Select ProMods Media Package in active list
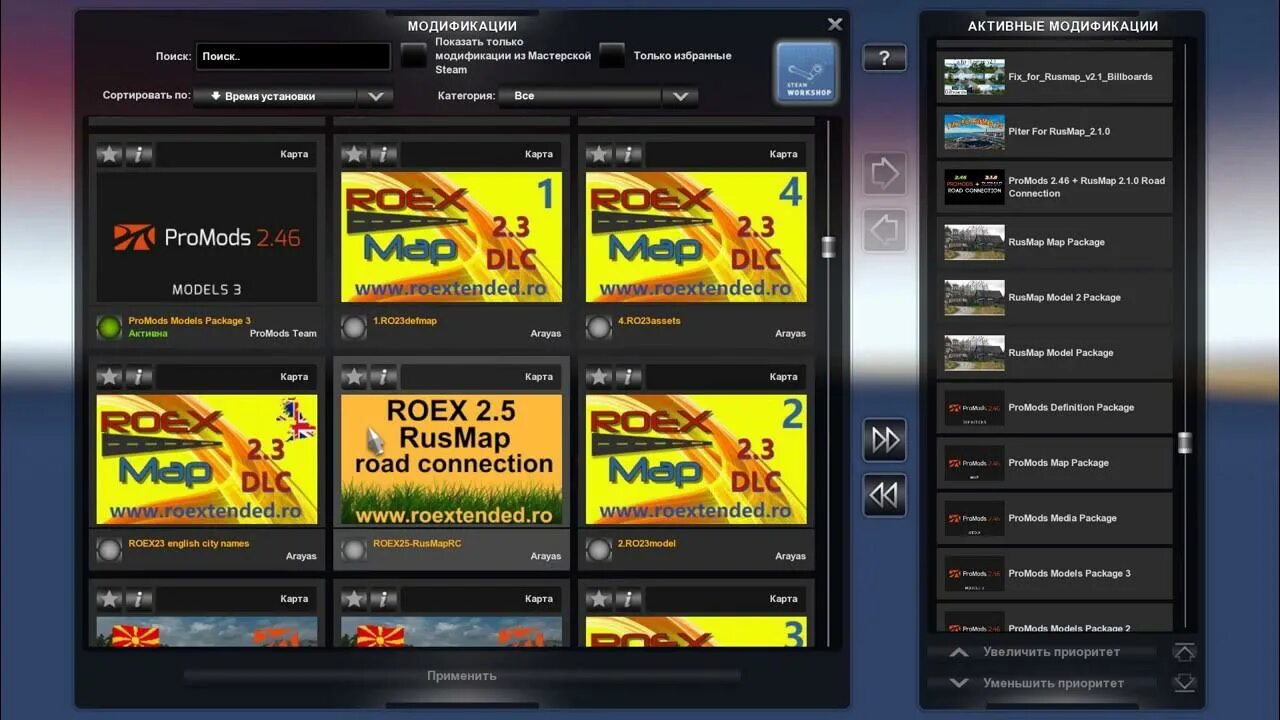Screen dimensions: 1280x720 click(1055, 518)
